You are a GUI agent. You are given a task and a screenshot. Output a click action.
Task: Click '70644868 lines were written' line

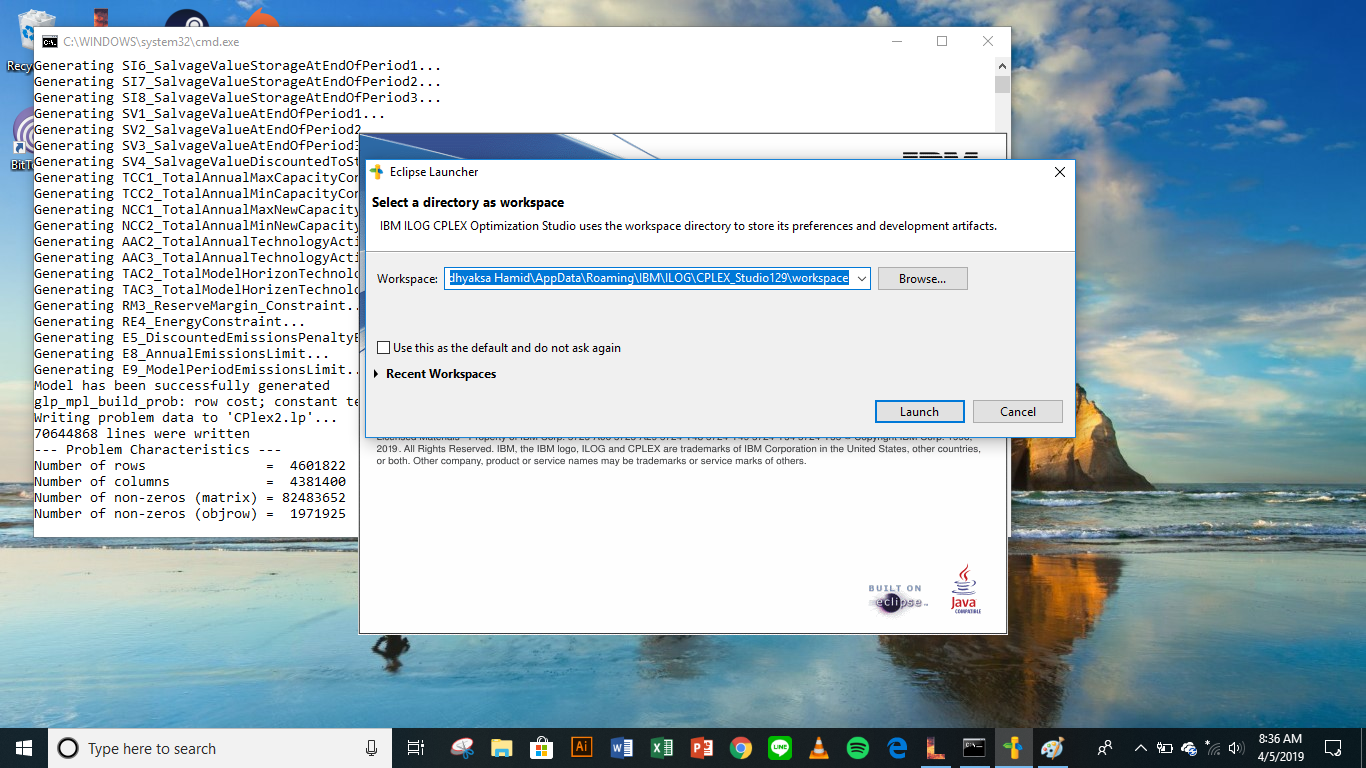click(x=142, y=433)
